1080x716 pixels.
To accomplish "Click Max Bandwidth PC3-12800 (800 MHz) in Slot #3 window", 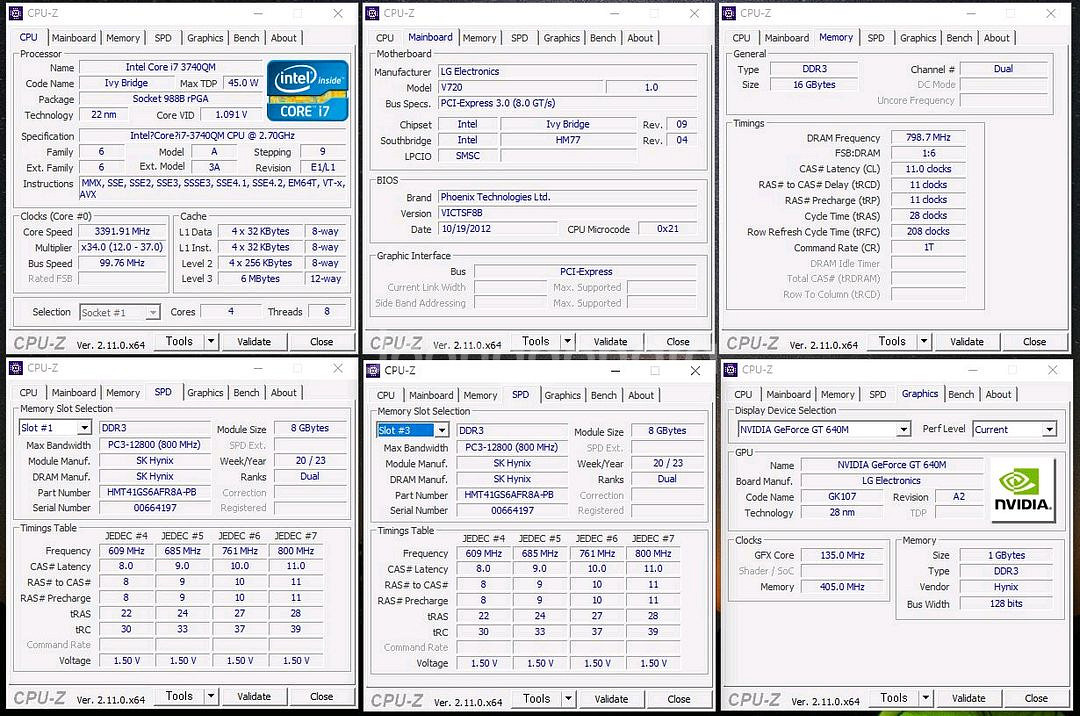I will coord(512,448).
